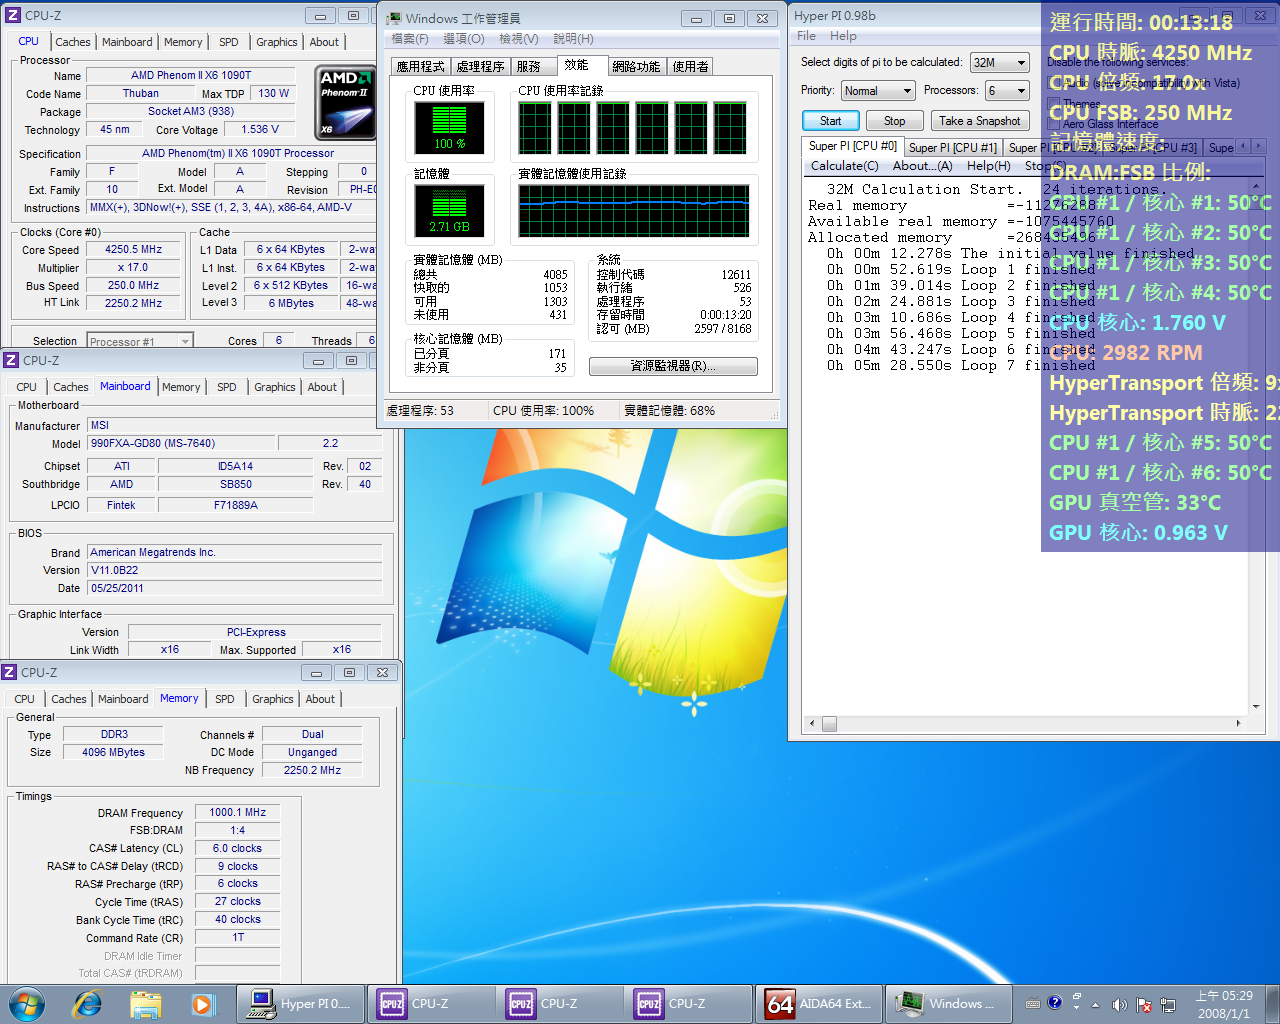Open the Priority Normal dropdown
Viewport: 1280px width, 1024px height.
point(878,91)
